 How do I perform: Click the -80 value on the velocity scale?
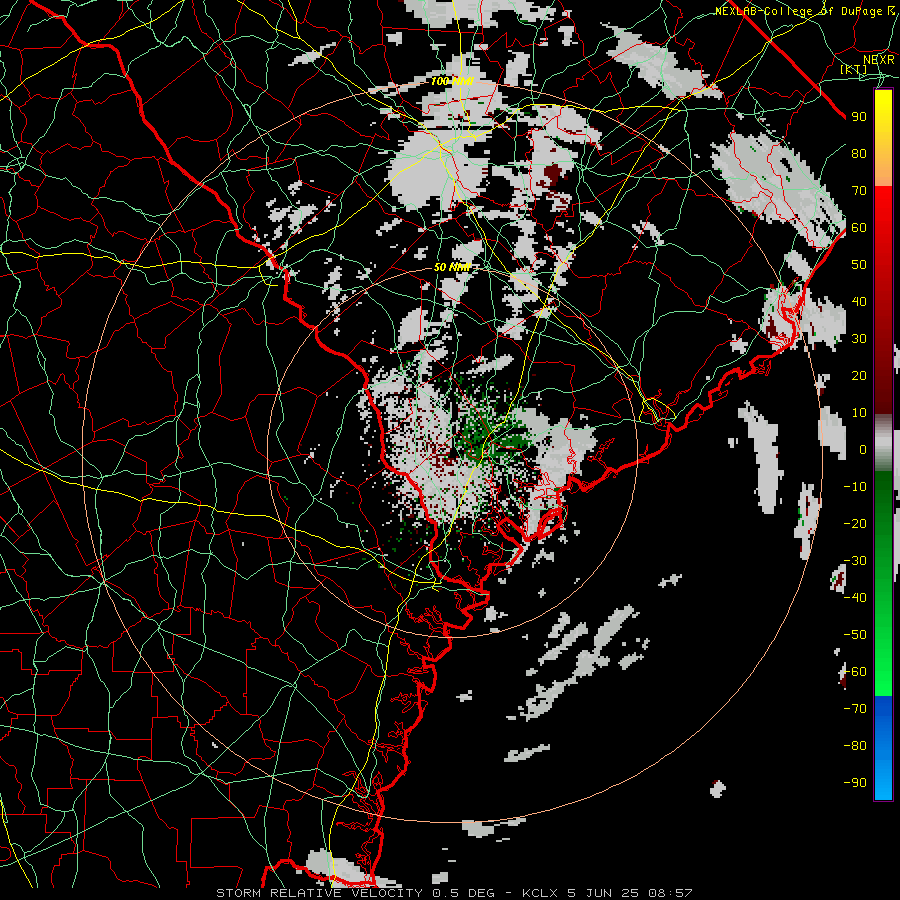click(x=855, y=746)
